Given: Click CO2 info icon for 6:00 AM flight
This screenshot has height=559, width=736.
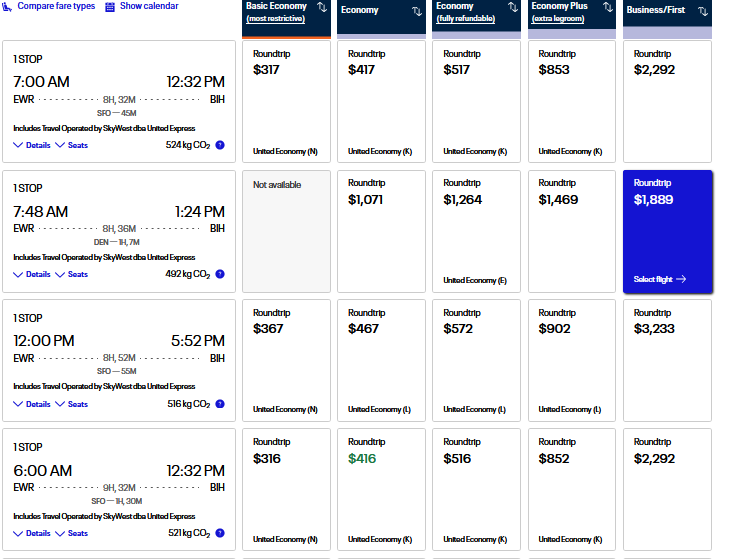Looking at the screenshot, I should (220, 533).
